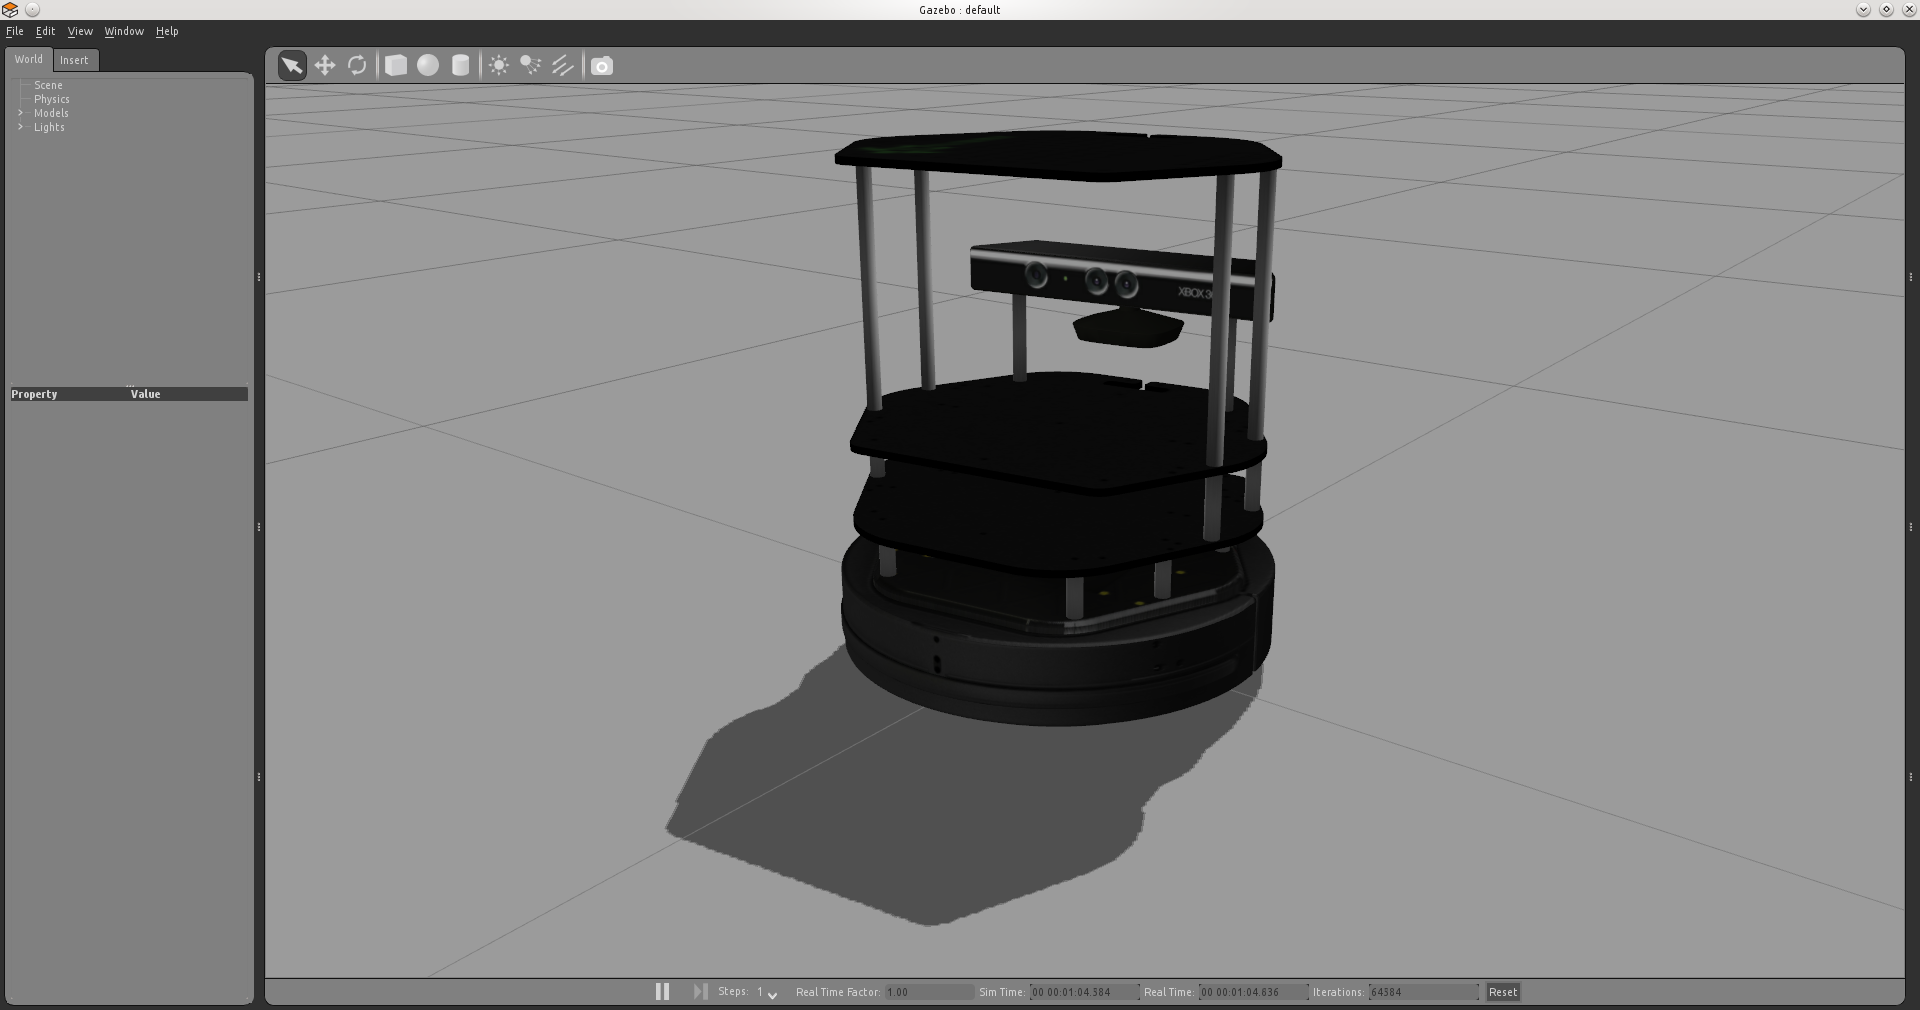Select the Physics tree item
Image resolution: width=1920 pixels, height=1010 pixels.
pyautogui.click(x=51, y=99)
